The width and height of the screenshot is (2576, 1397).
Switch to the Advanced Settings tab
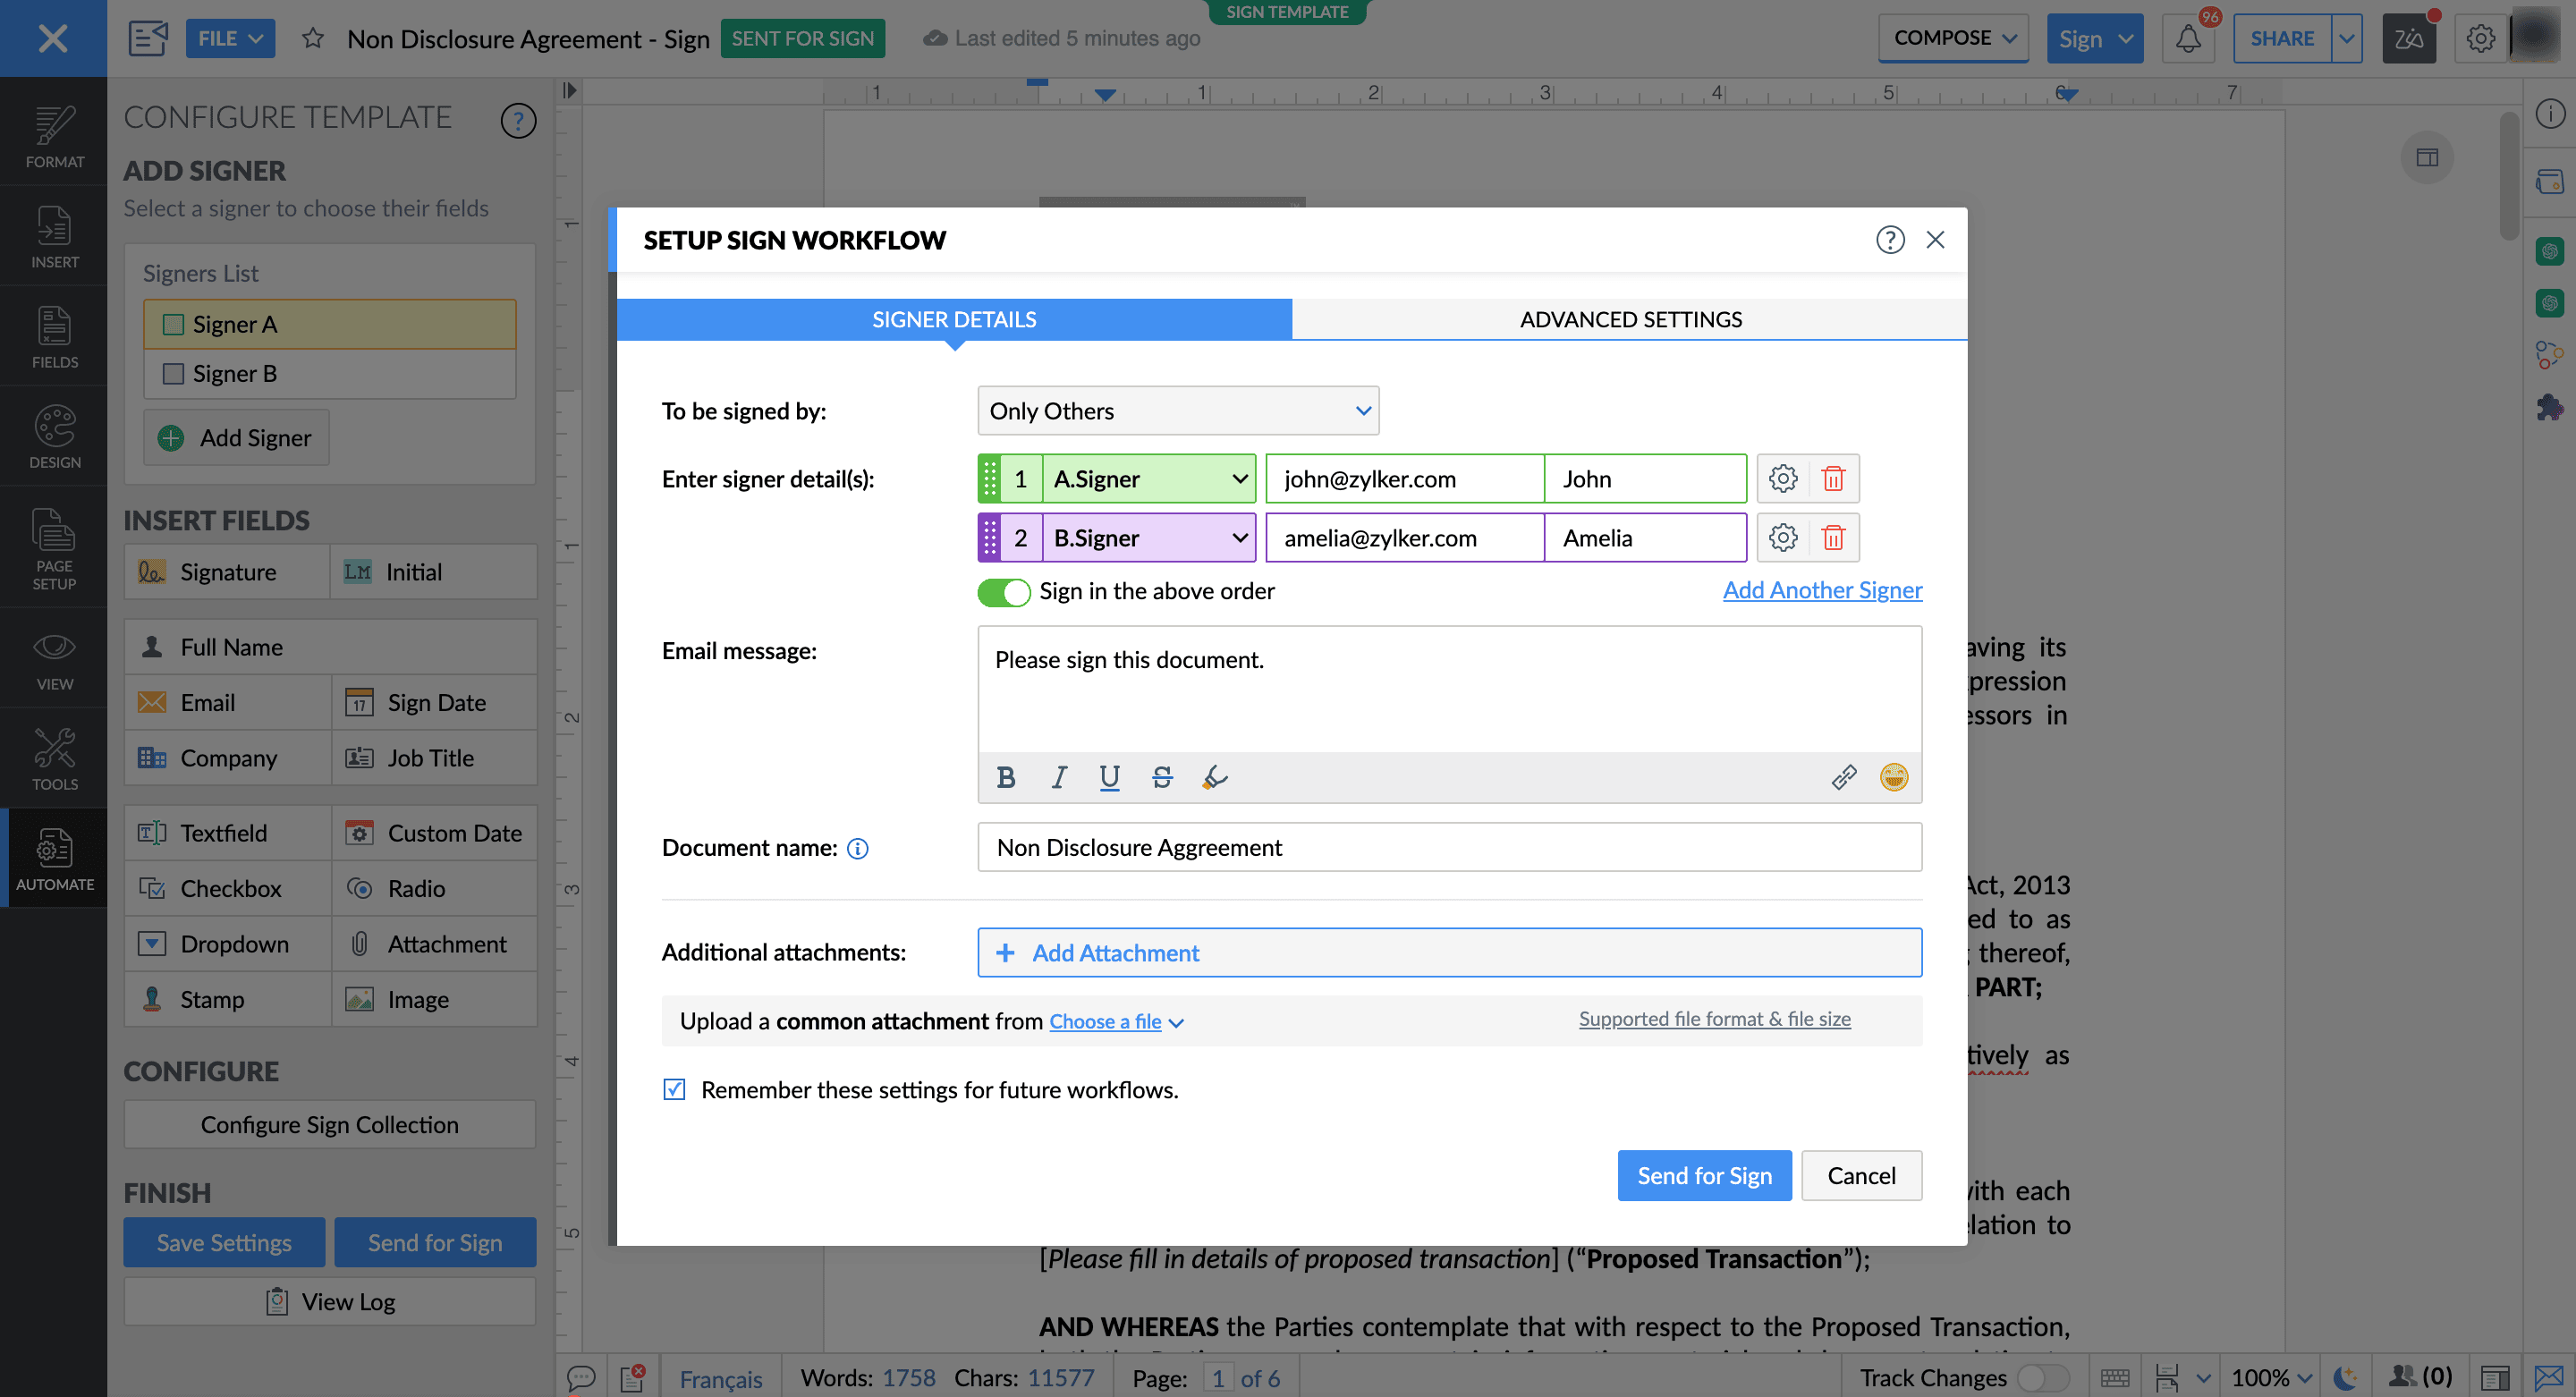(x=1629, y=319)
